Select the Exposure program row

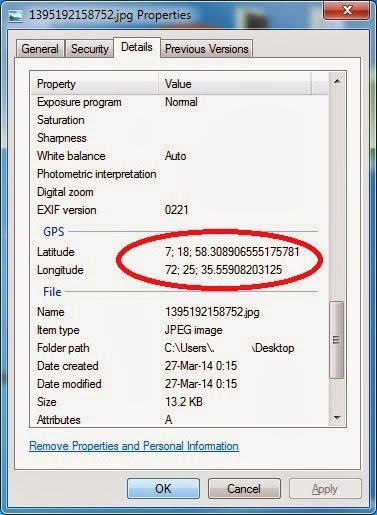point(180,102)
